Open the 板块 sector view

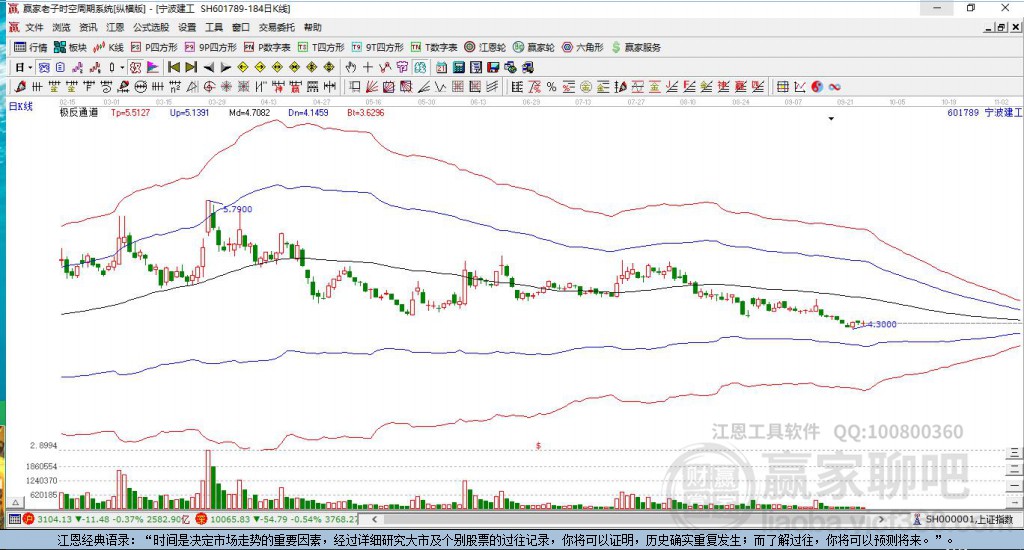click(70, 47)
